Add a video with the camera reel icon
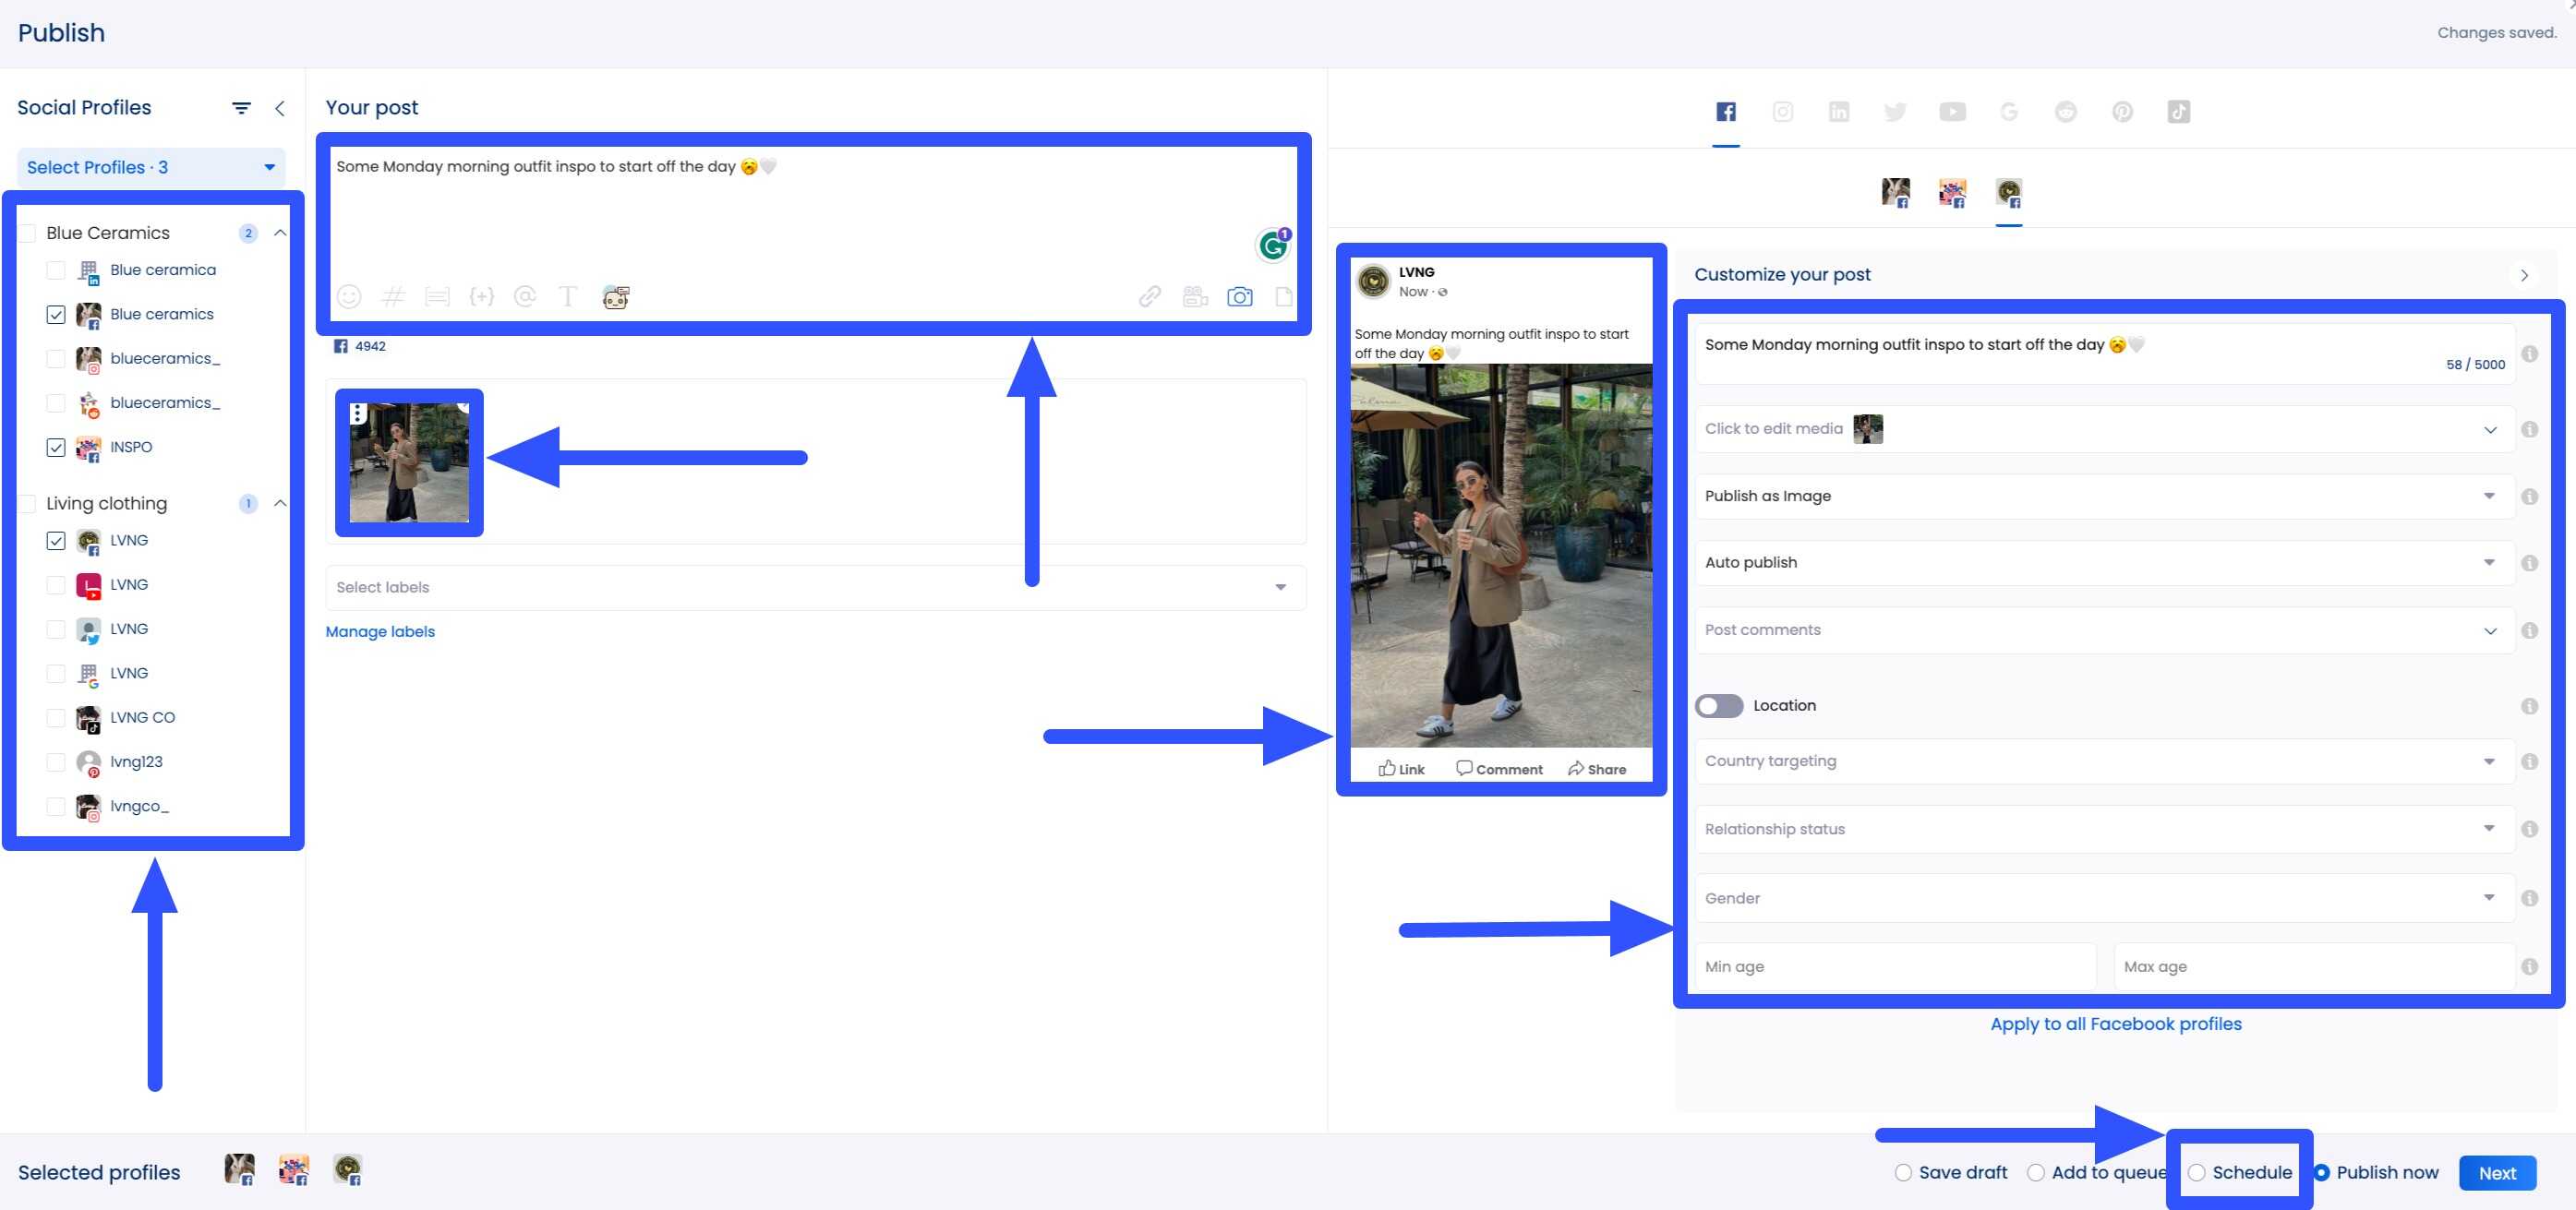The height and width of the screenshot is (1210, 2576). pos(1195,297)
